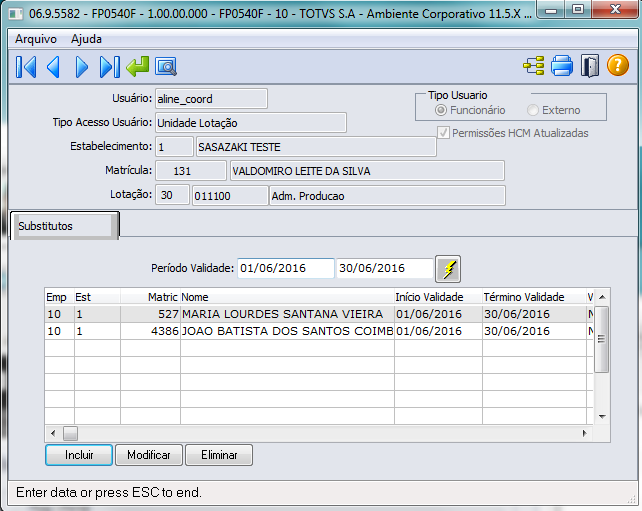The image size is (642, 511).
Task: Go to the first record
Action: click(x=26, y=67)
